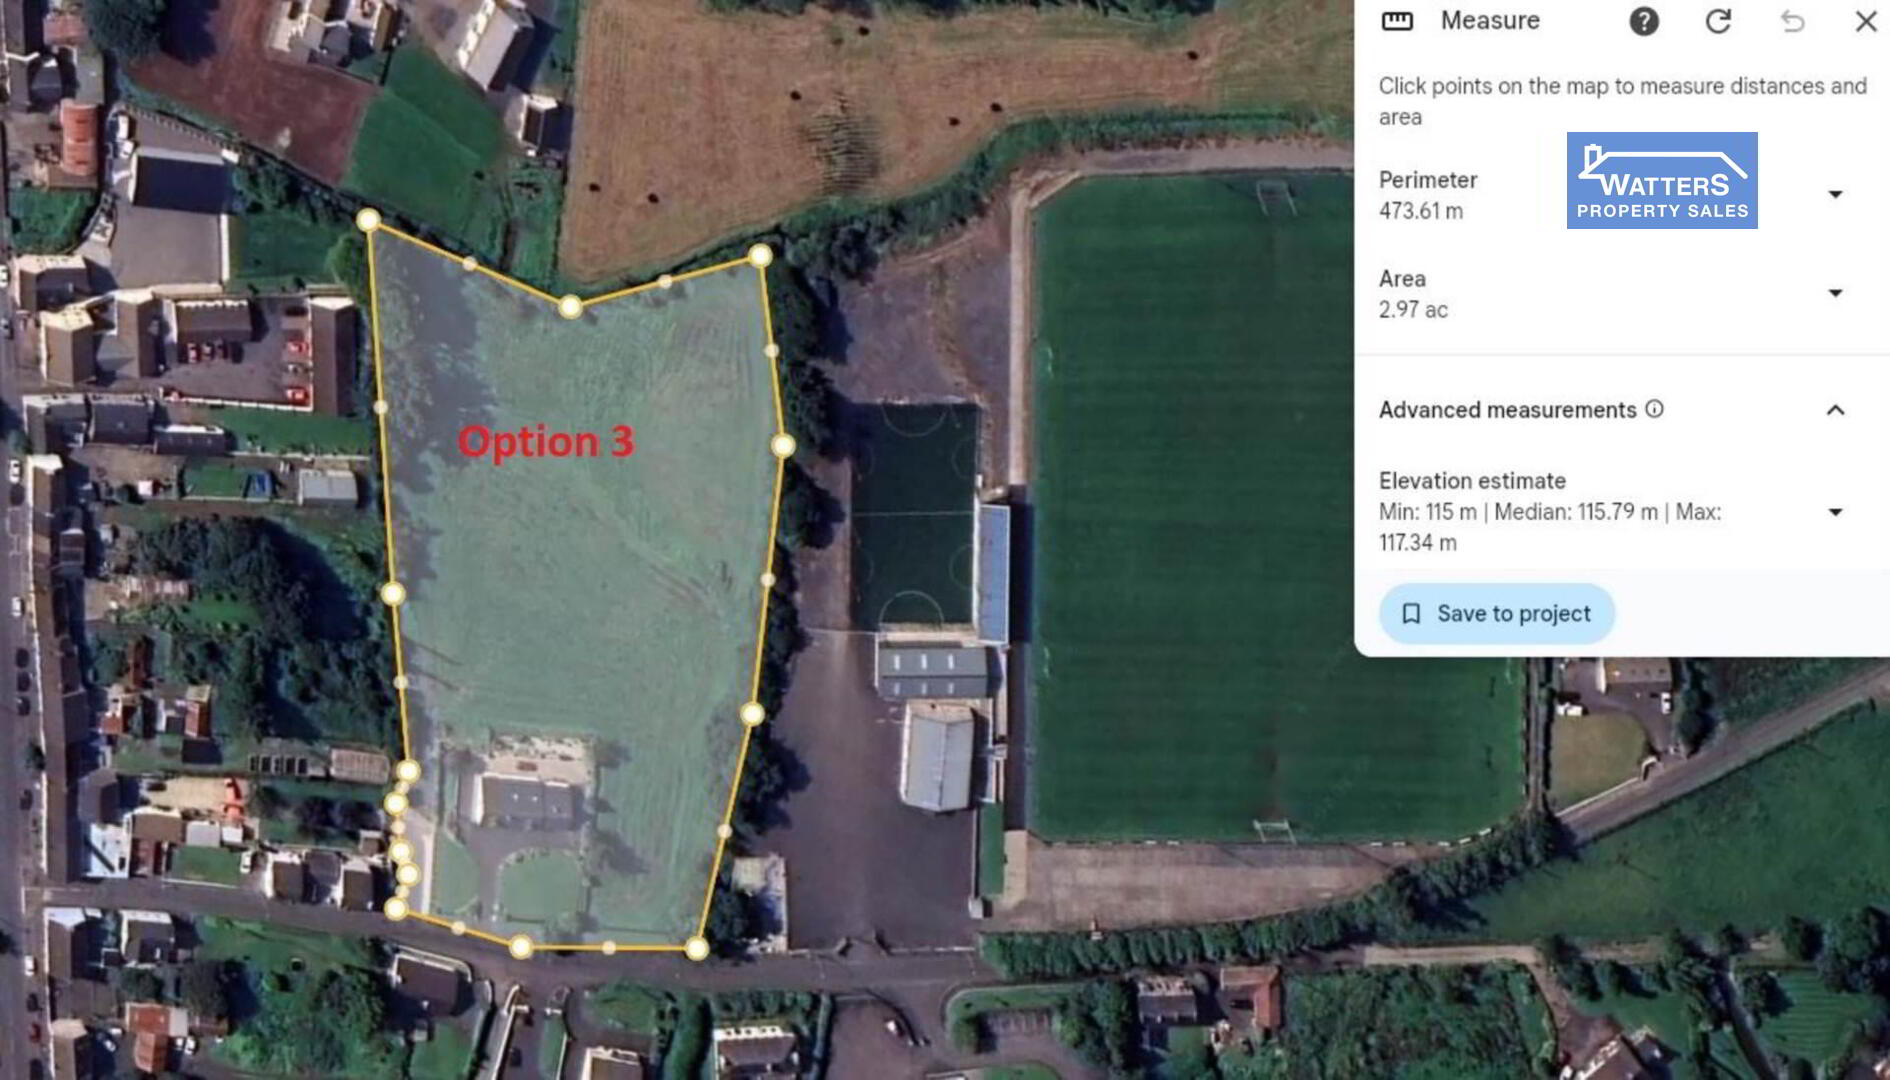Viewport: 1890px width, 1080px height.
Task: Click the Watters Property Sales logo
Action: [x=1662, y=180]
